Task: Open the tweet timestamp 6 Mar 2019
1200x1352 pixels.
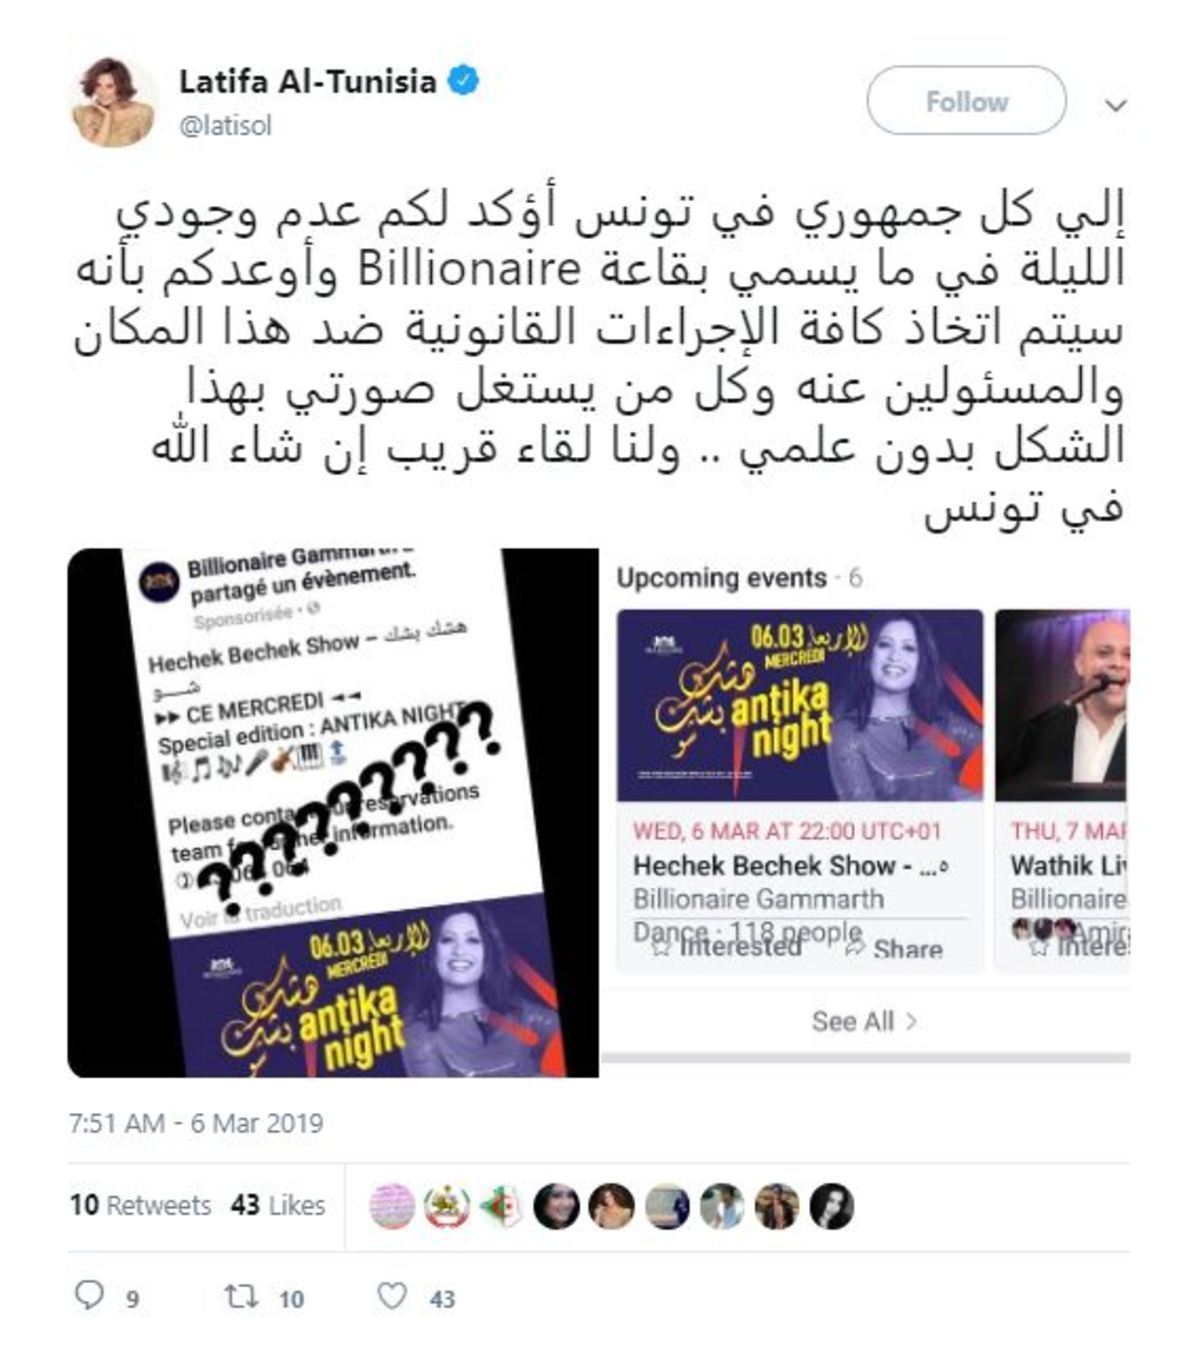Action: (x=196, y=1123)
